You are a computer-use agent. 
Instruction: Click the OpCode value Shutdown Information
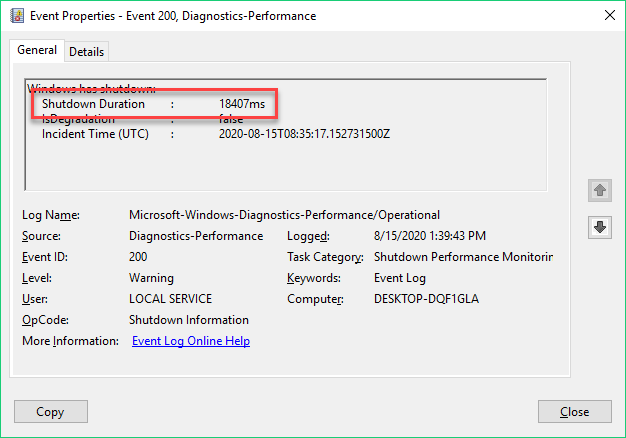coord(189,320)
